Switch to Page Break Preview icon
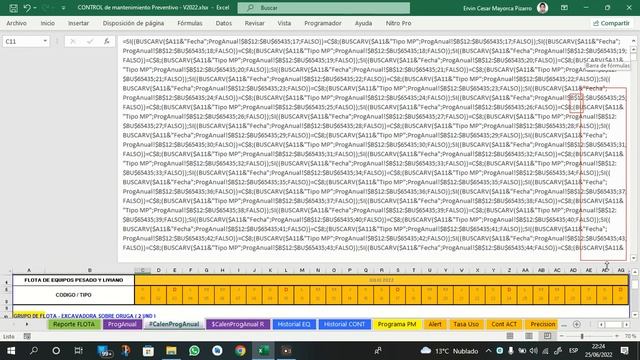This screenshot has height=360, width=640. tap(547, 336)
